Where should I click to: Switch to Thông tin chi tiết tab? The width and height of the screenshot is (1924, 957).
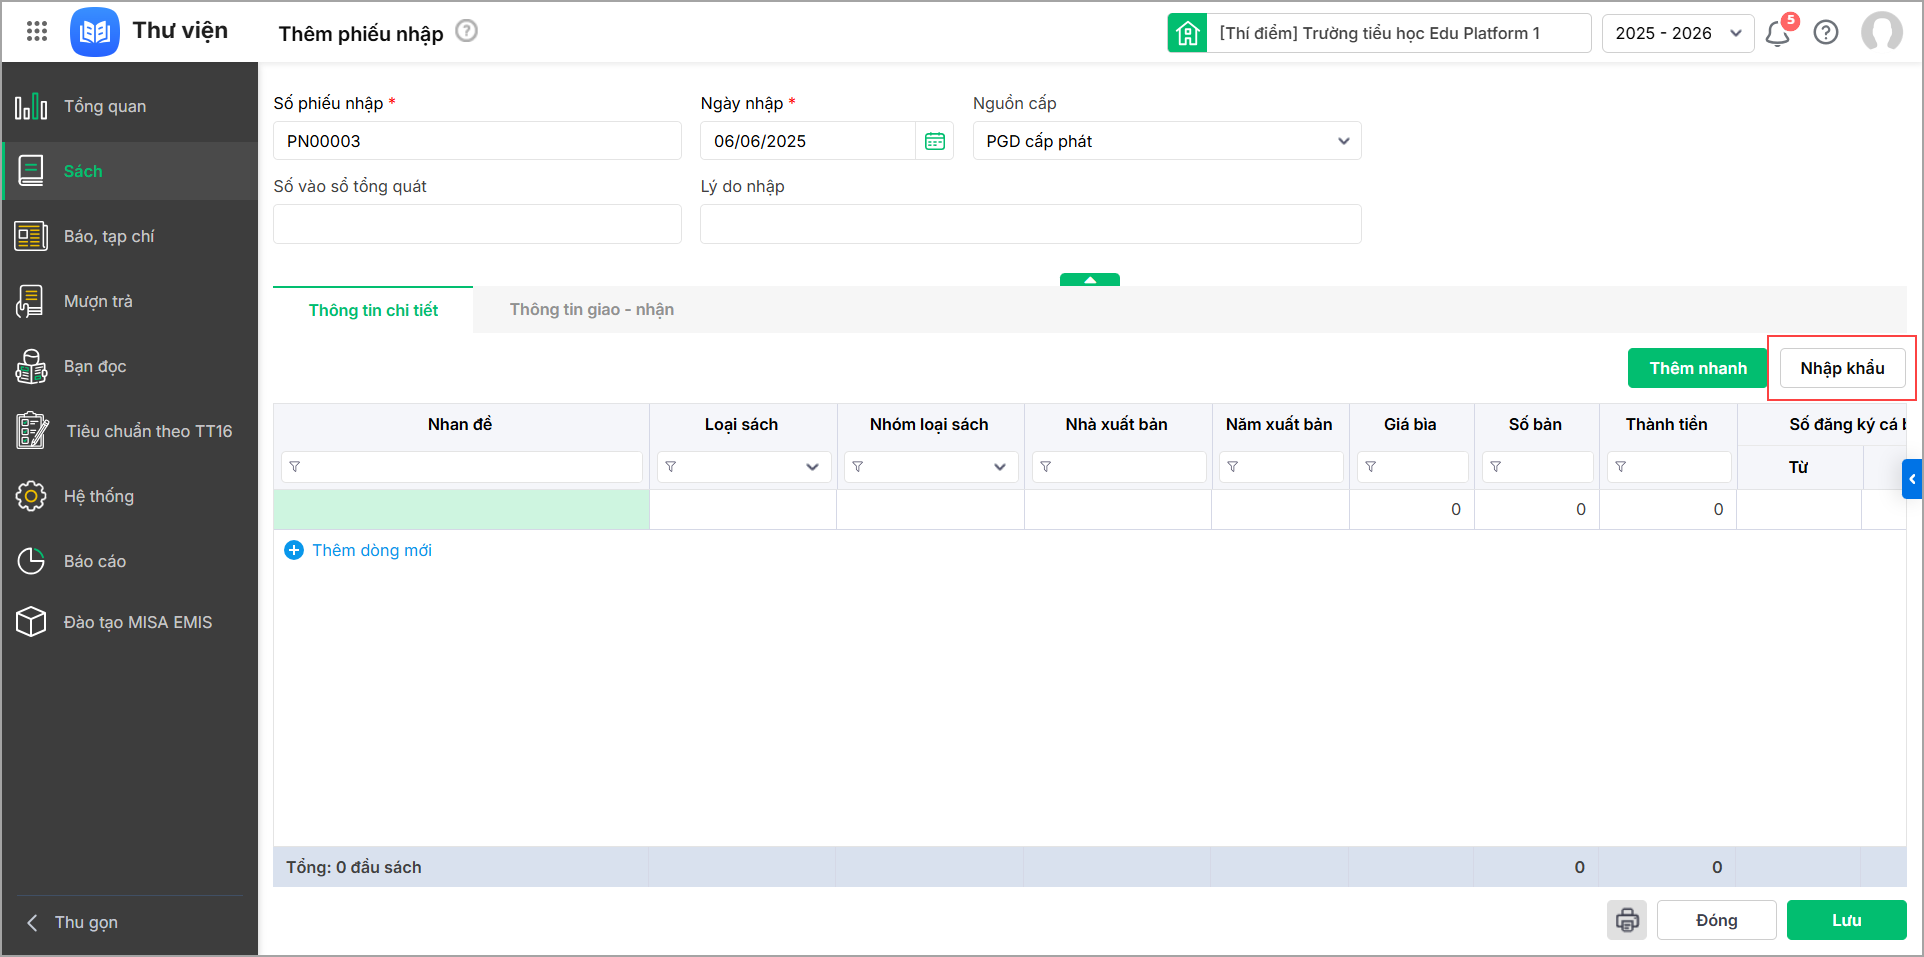373,310
